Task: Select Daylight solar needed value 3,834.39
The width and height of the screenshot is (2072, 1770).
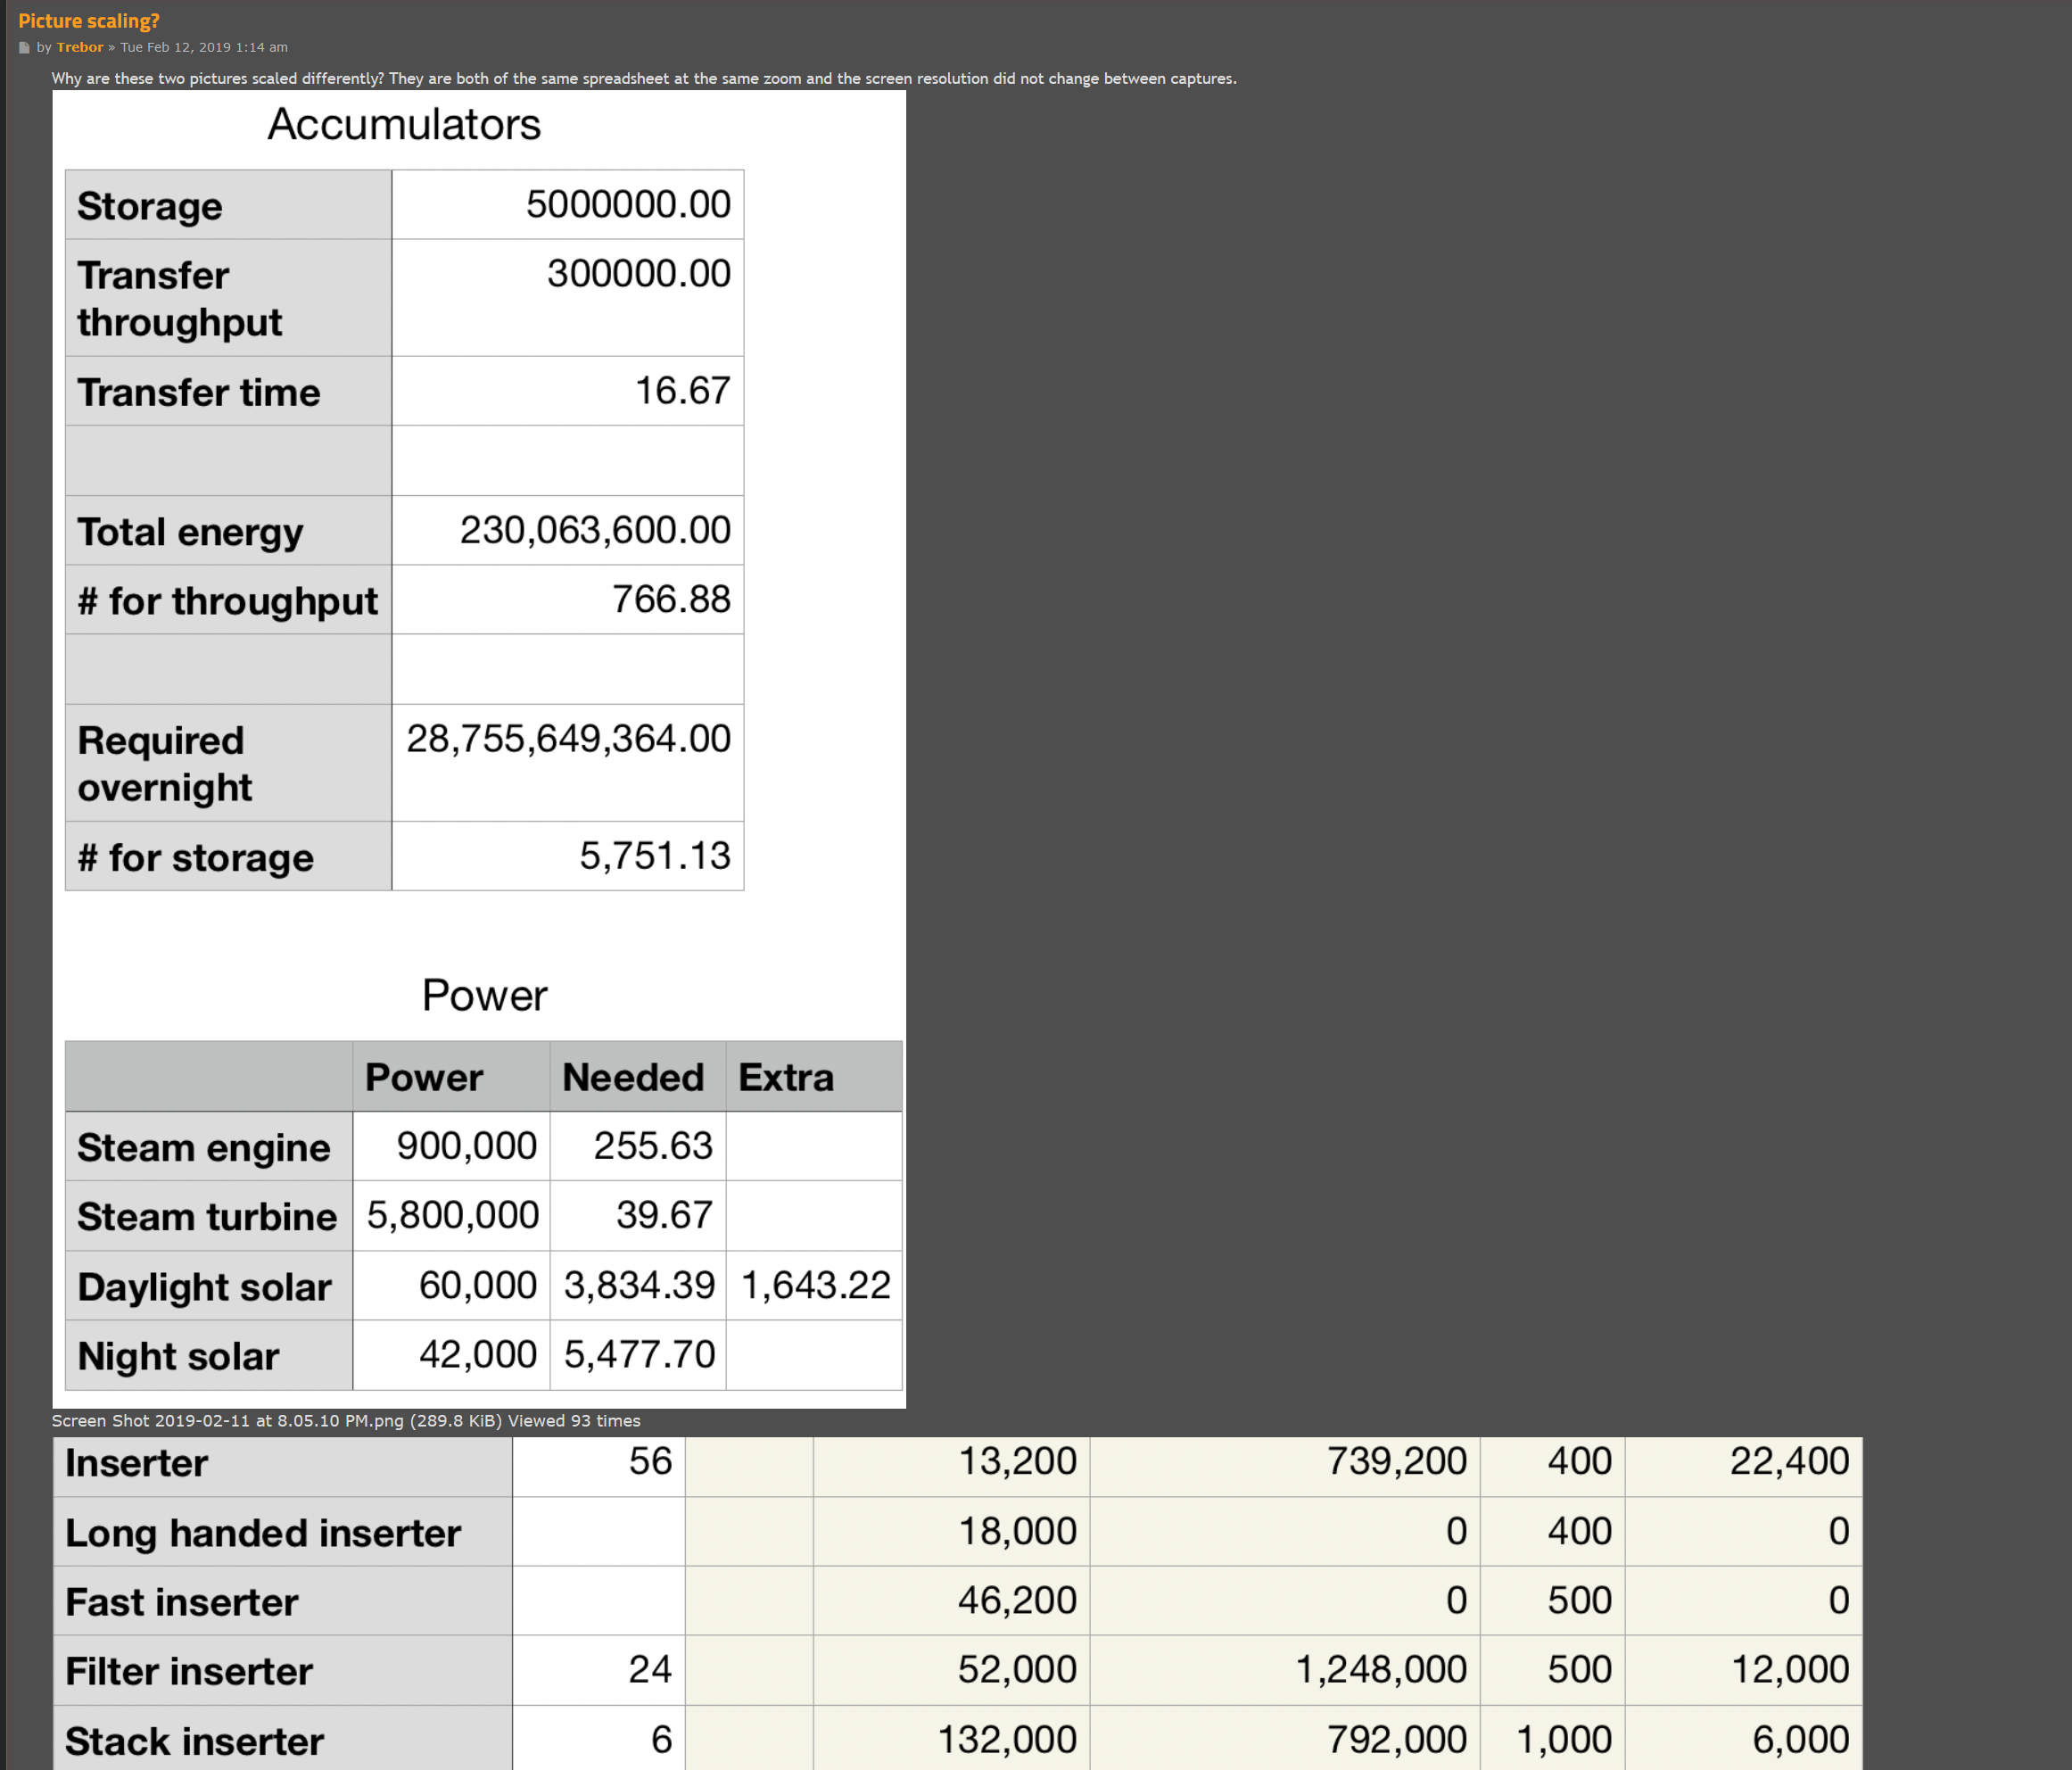Action: [x=640, y=1285]
